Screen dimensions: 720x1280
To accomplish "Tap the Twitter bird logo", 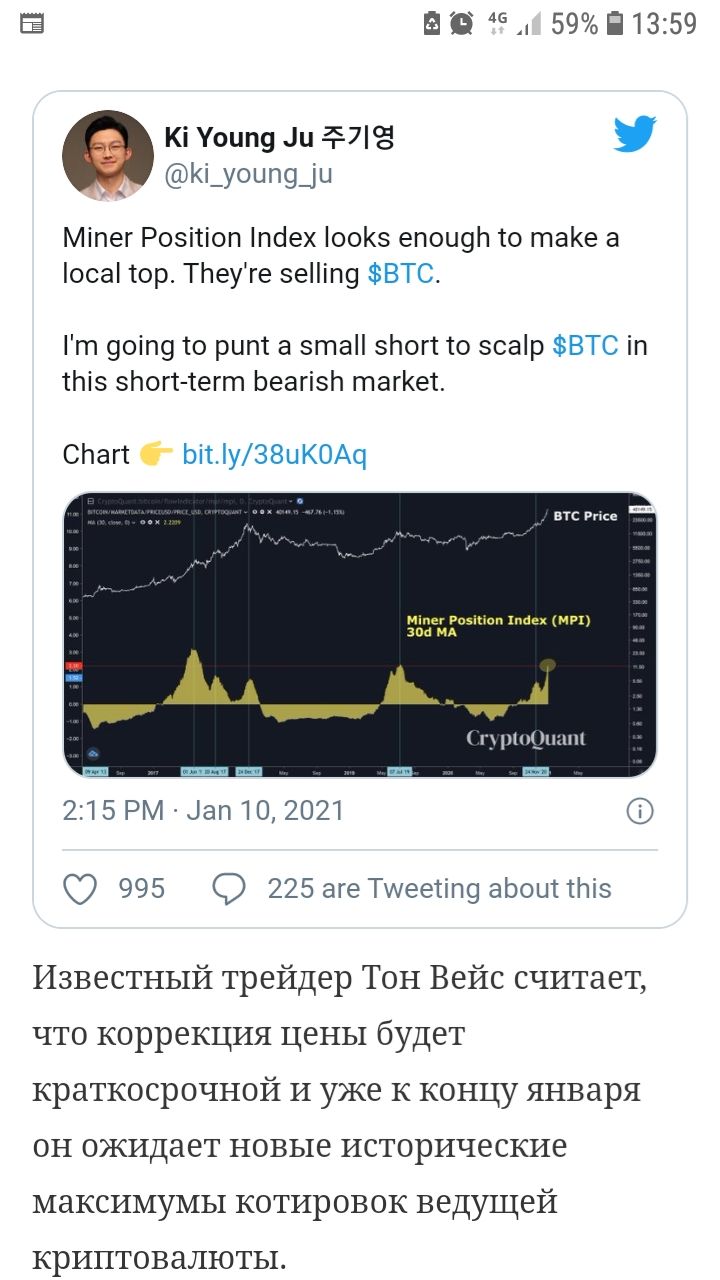I will tap(634, 133).
